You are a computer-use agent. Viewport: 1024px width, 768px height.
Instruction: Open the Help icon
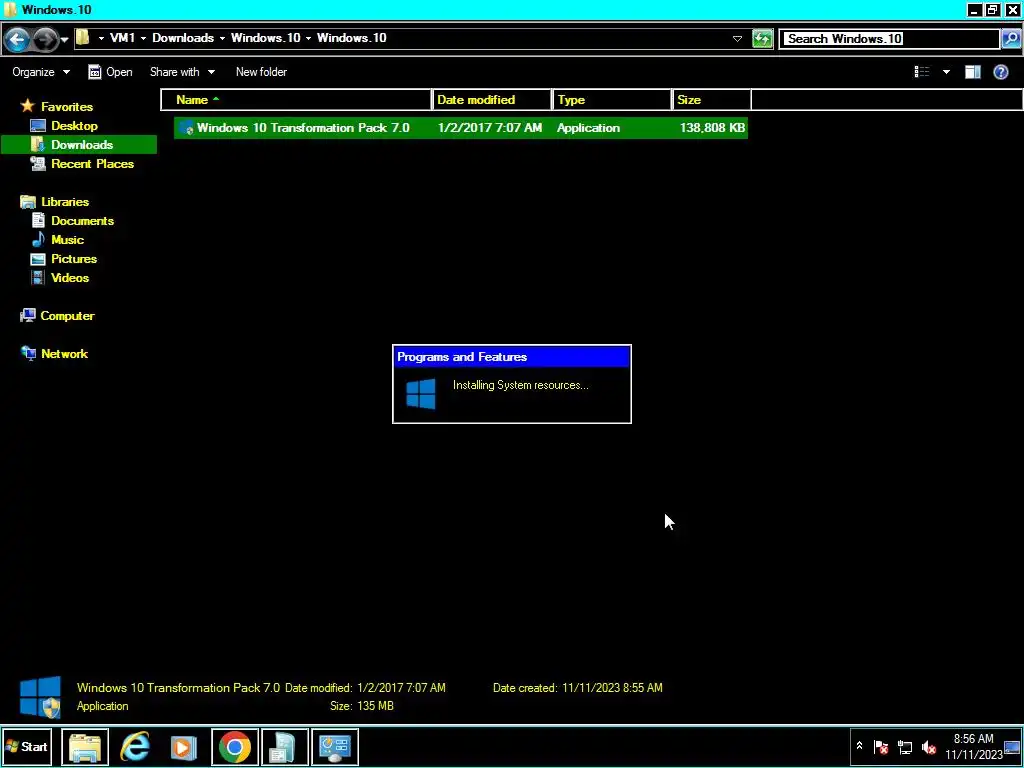(1000, 72)
